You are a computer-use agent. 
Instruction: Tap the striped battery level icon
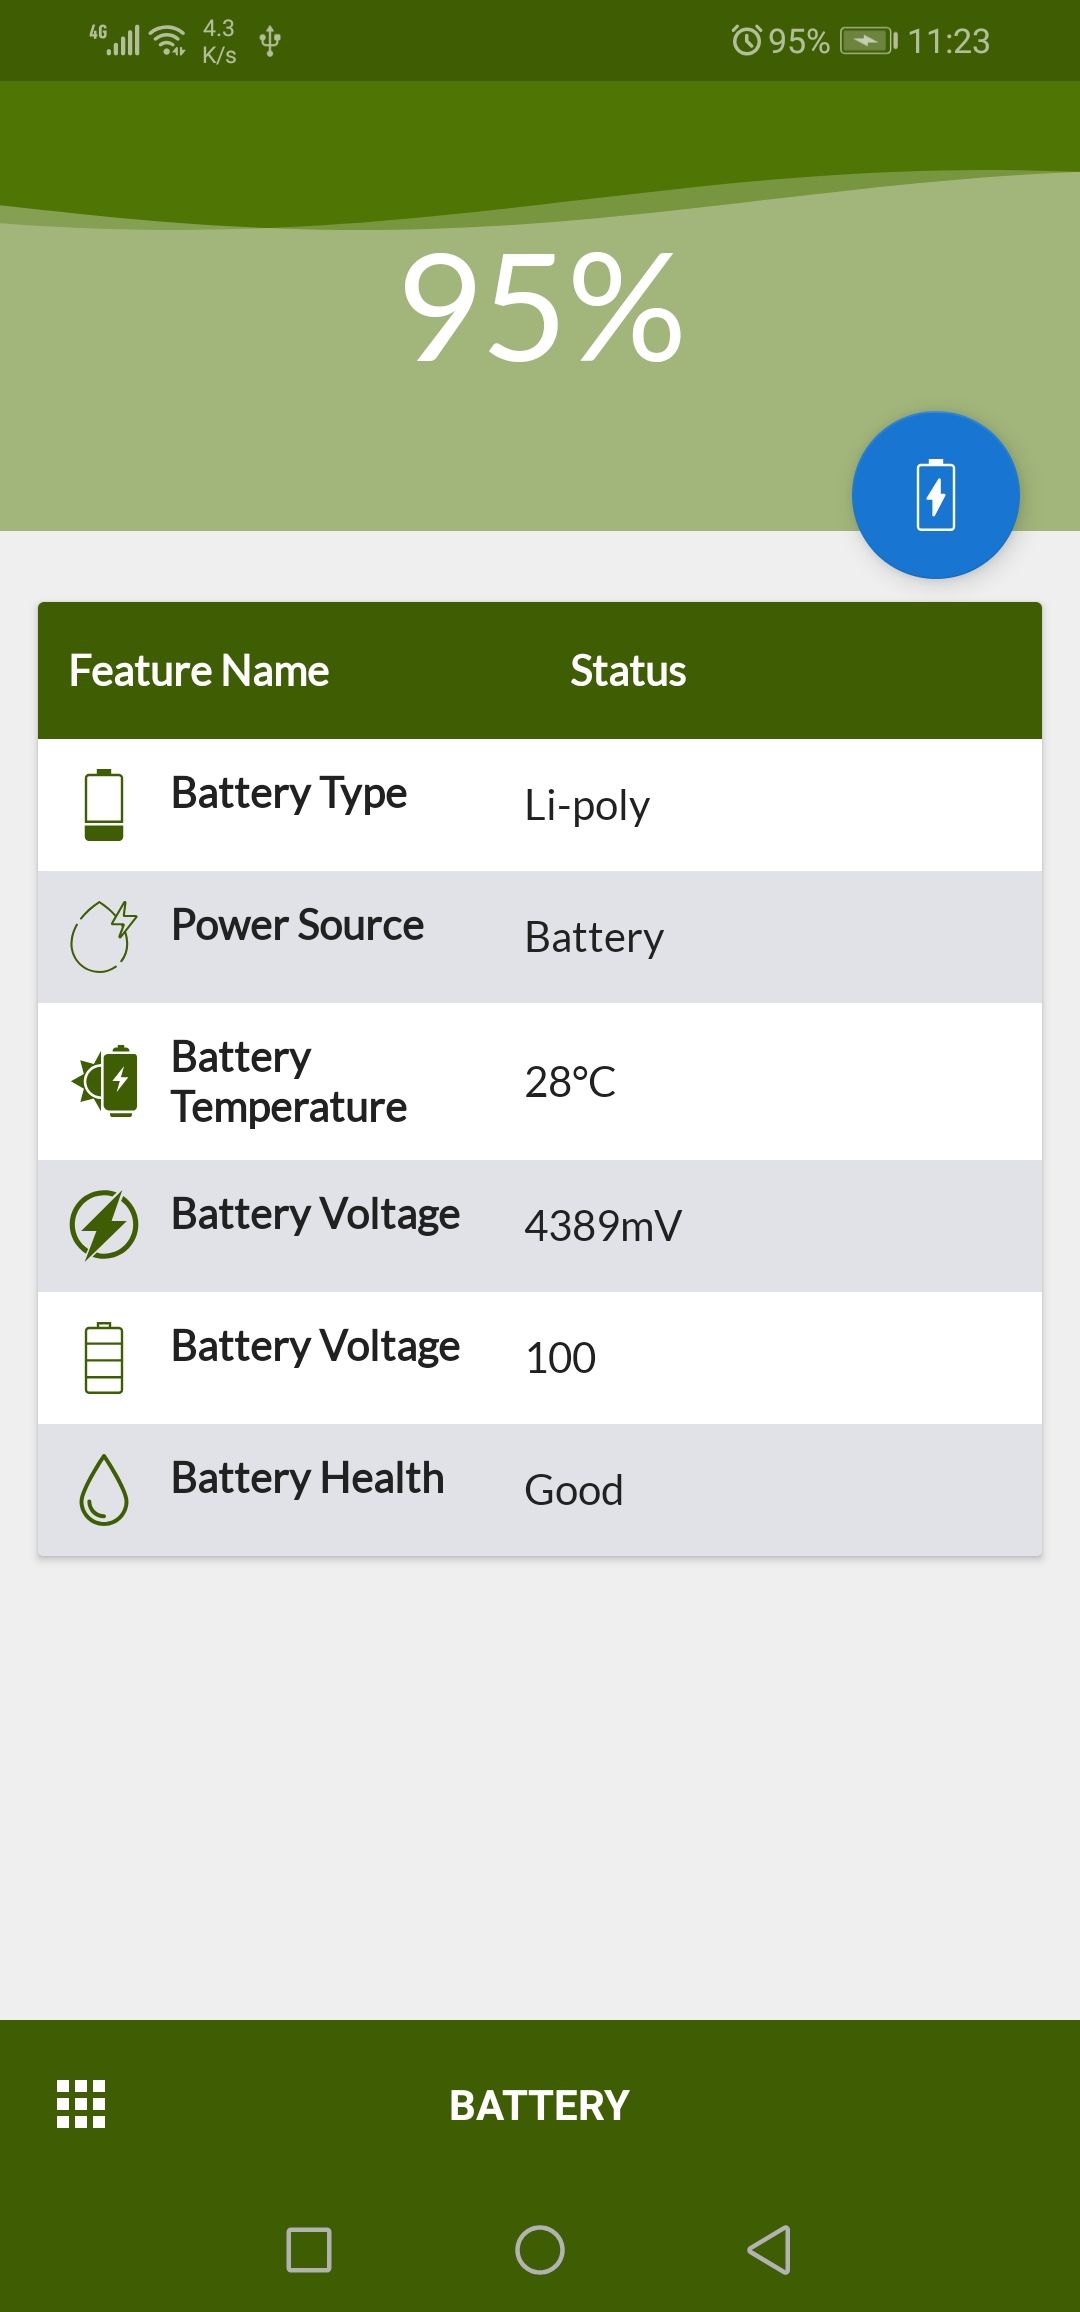pyautogui.click(x=104, y=1357)
